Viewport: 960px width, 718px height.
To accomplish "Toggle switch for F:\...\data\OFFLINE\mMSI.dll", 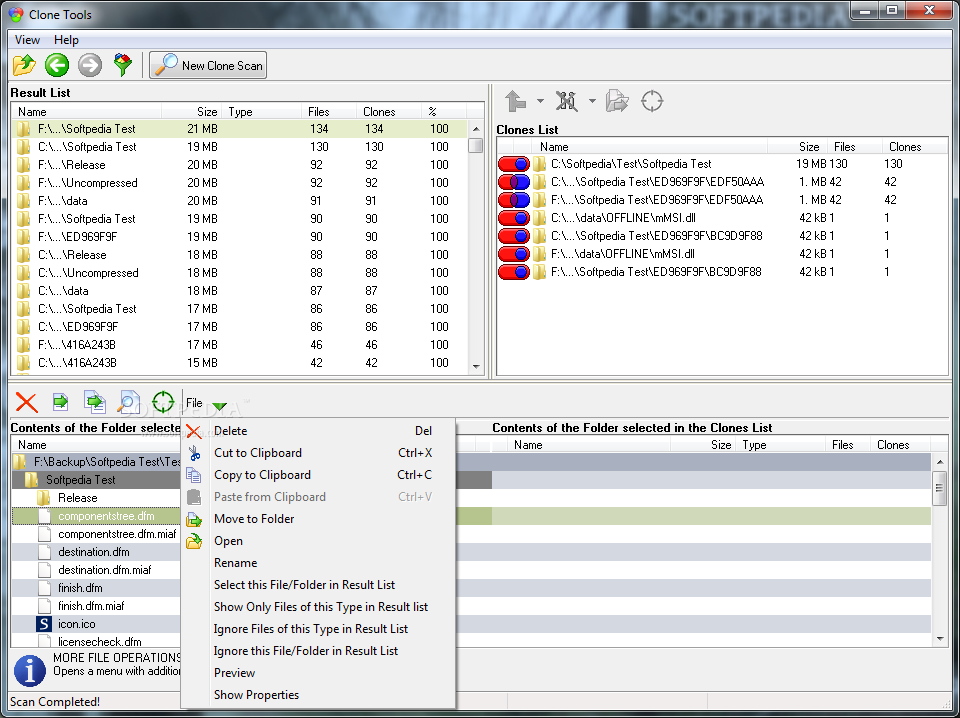I will tap(514, 254).
